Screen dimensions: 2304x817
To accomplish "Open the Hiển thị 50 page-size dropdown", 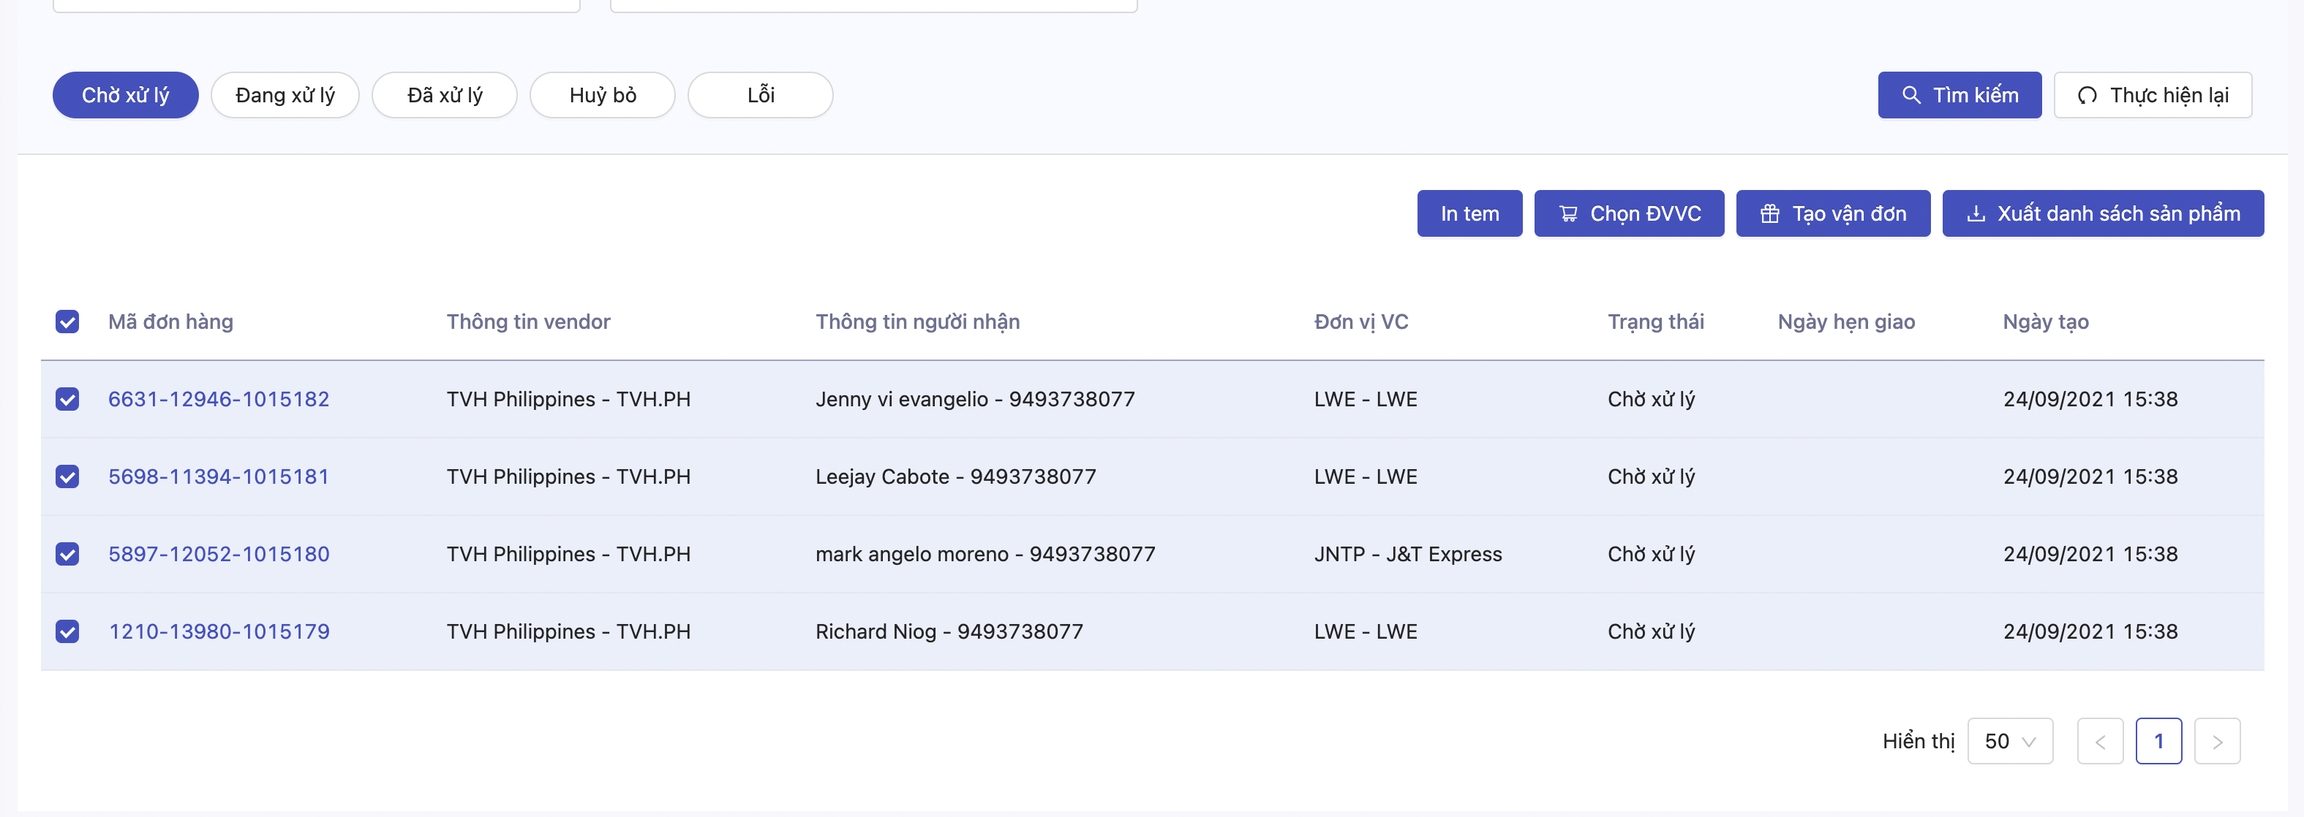I will [x=2009, y=741].
